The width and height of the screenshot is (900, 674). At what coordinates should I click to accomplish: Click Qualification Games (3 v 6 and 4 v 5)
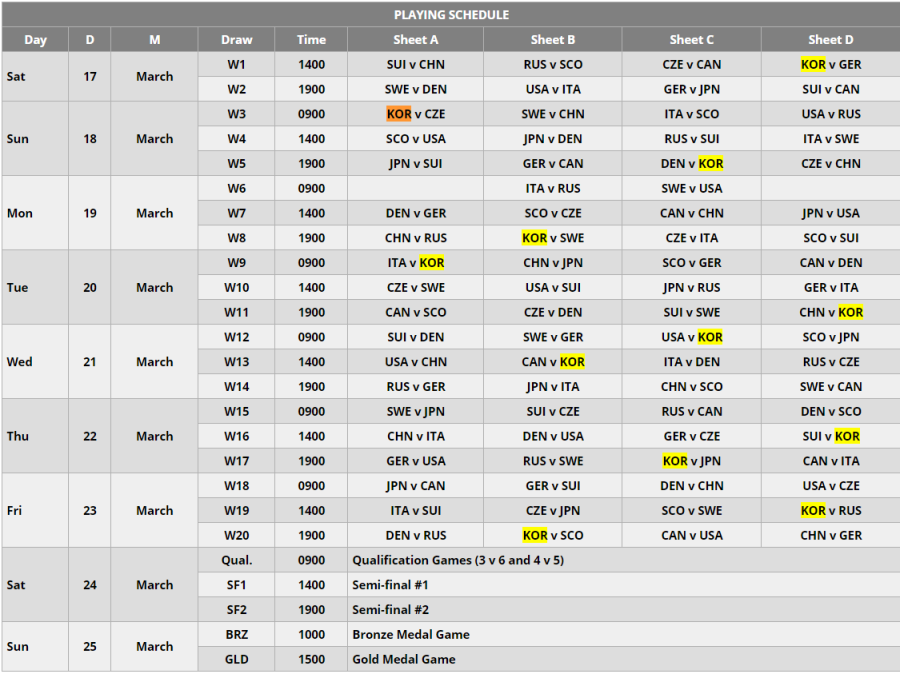point(458,560)
